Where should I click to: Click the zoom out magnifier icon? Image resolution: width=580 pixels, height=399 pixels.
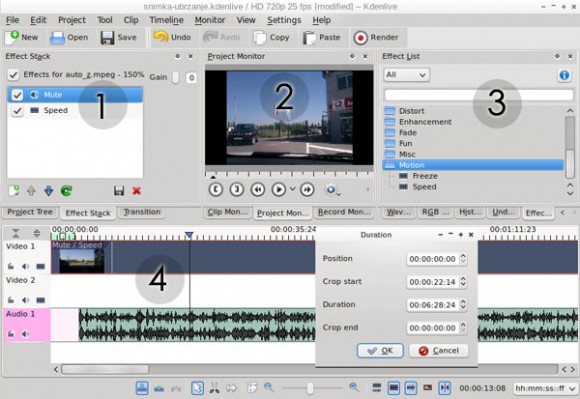(x=269, y=387)
